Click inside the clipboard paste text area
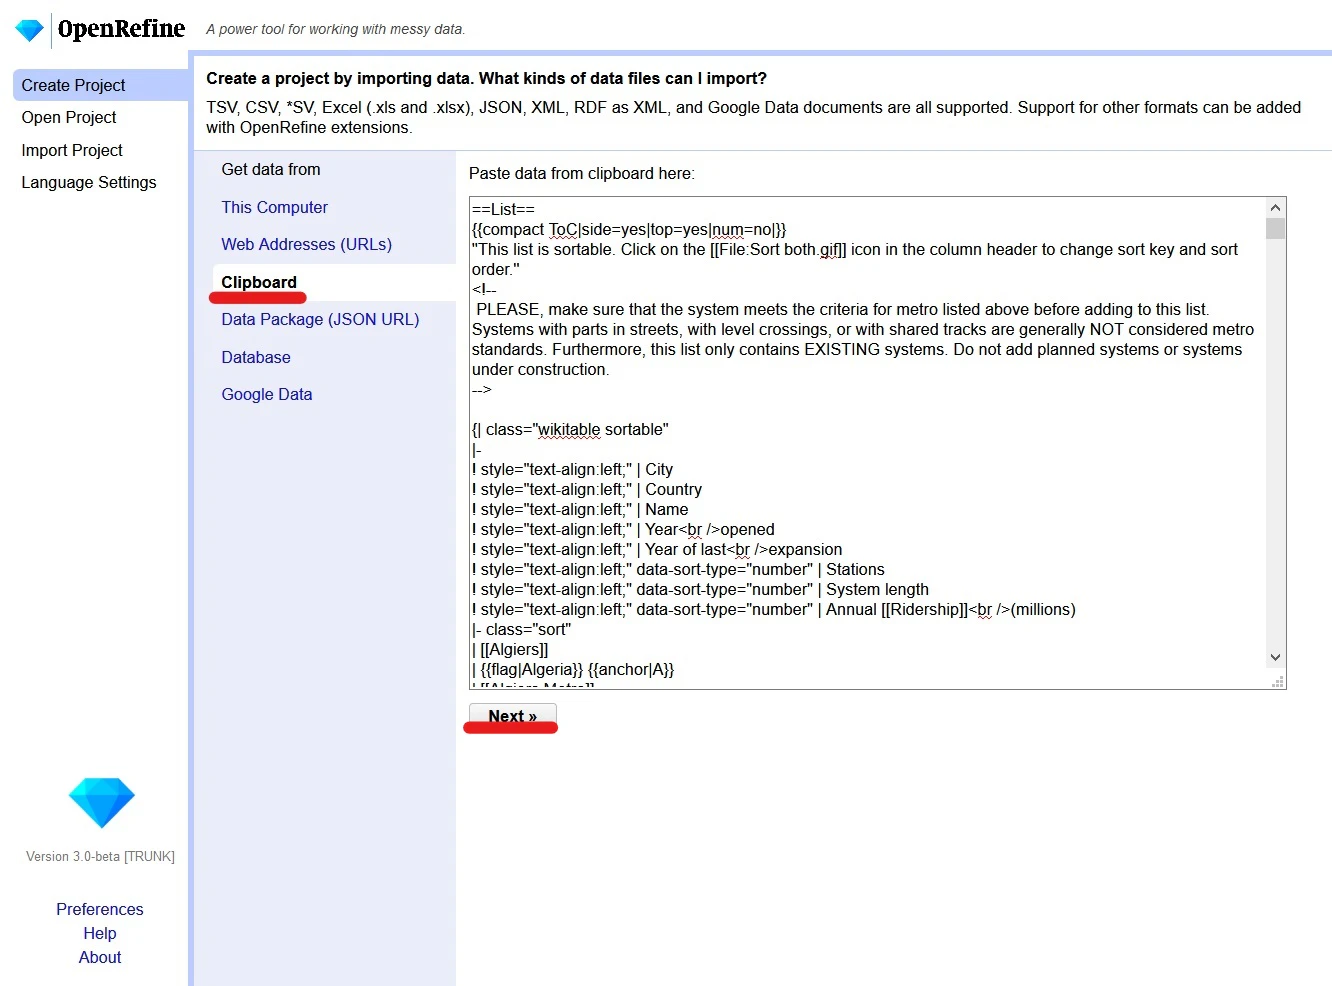Viewport: 1332px width, 986px height. point(866,443)
